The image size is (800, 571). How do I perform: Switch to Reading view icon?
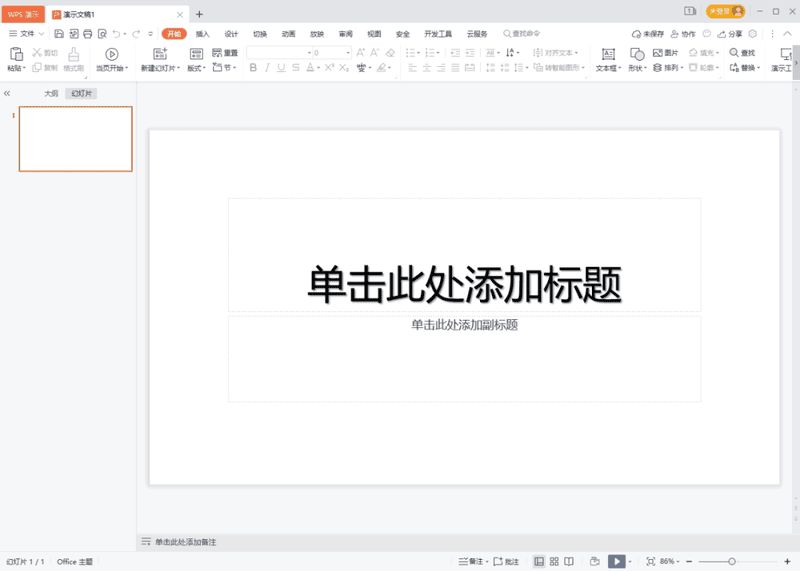569,561
